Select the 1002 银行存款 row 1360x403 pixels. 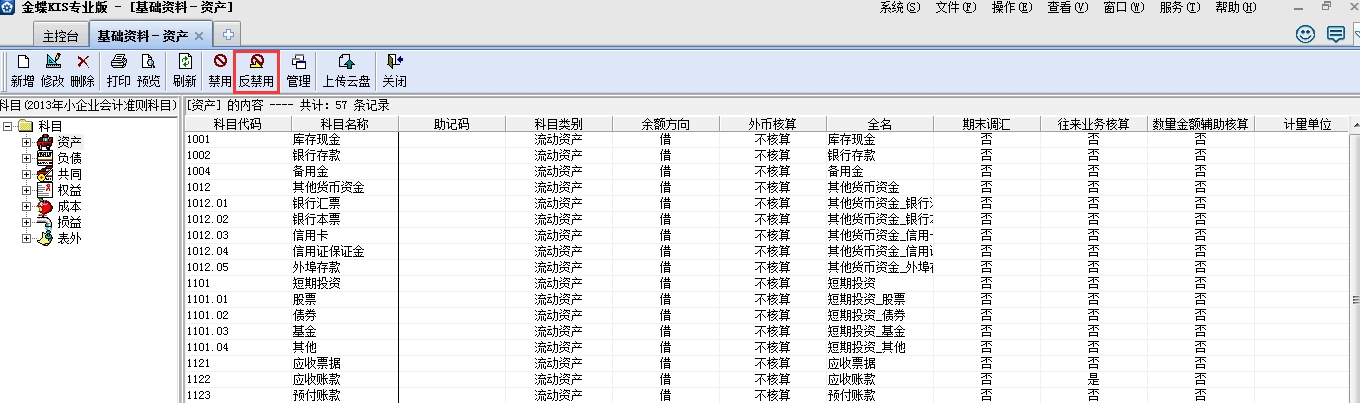(x=316, y=155)
